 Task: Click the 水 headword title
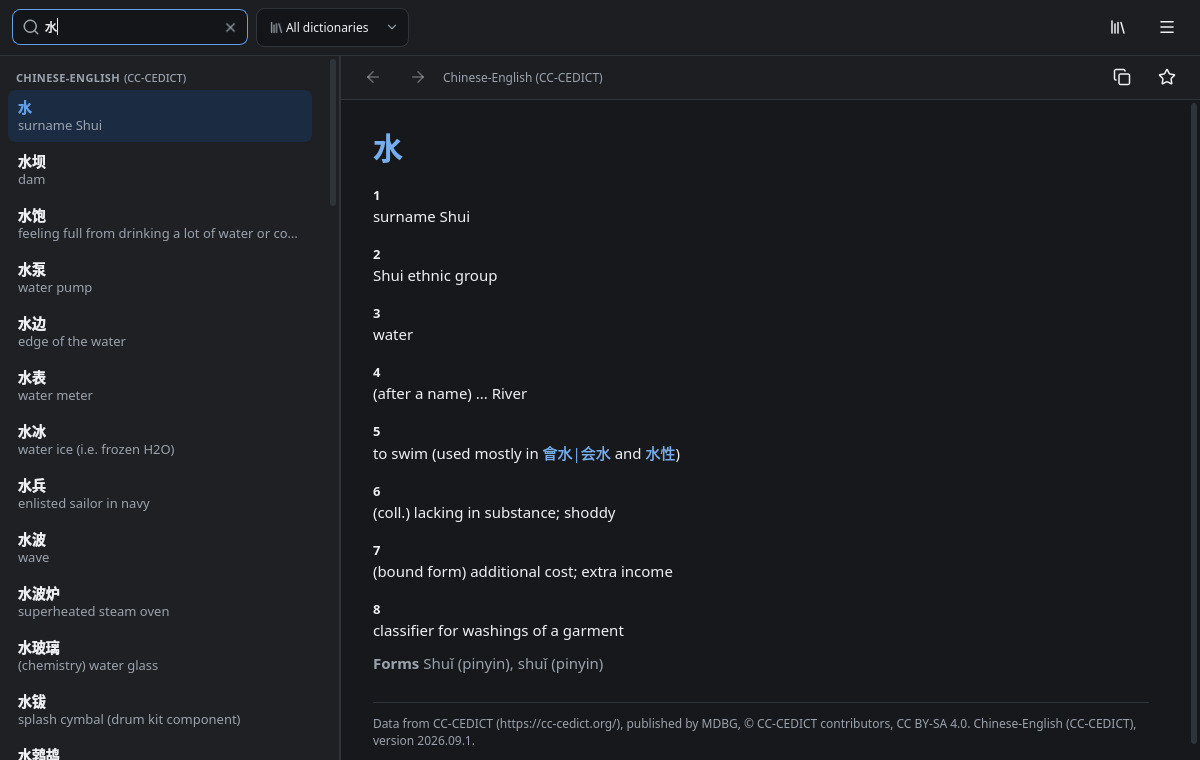pos(388,149)
